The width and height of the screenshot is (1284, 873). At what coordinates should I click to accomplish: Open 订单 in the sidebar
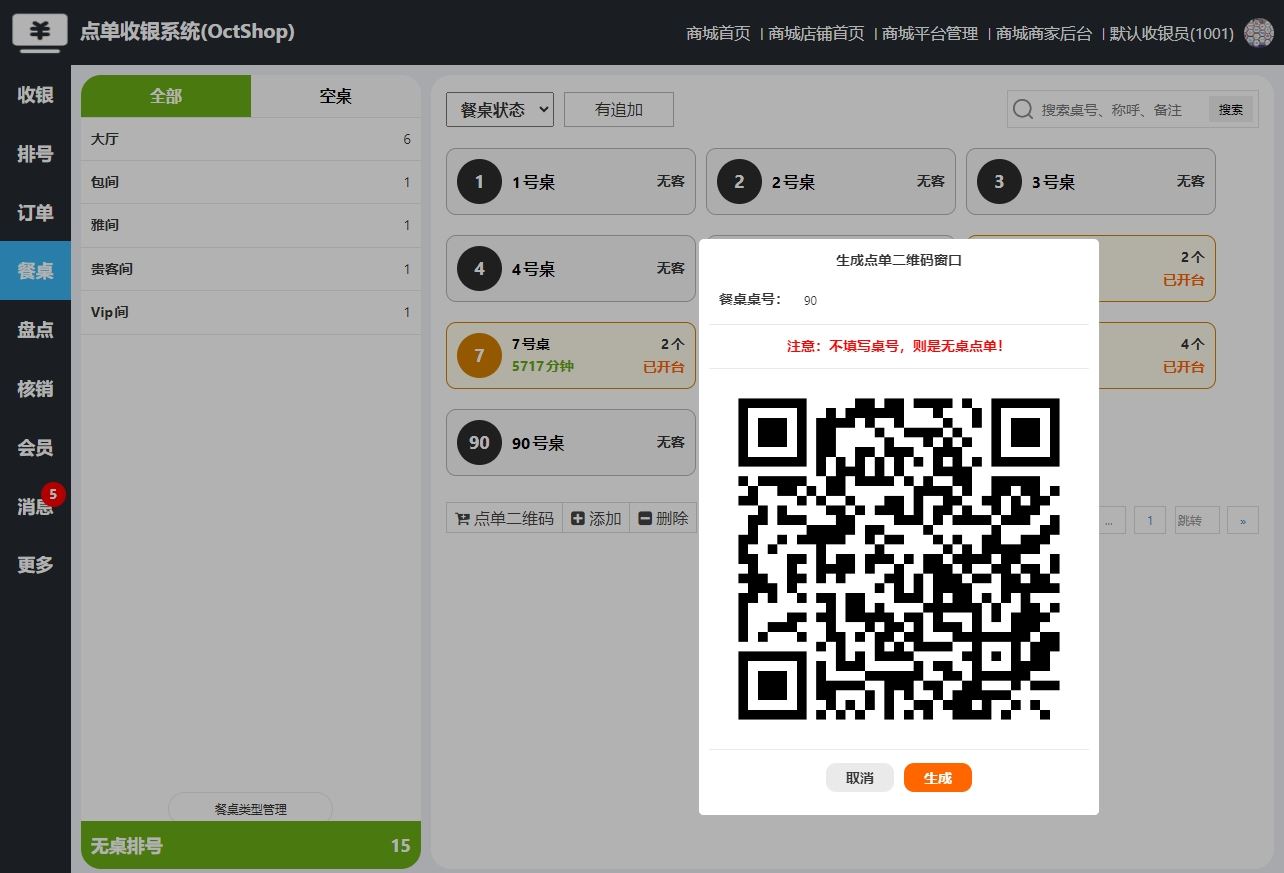(35, 213)
